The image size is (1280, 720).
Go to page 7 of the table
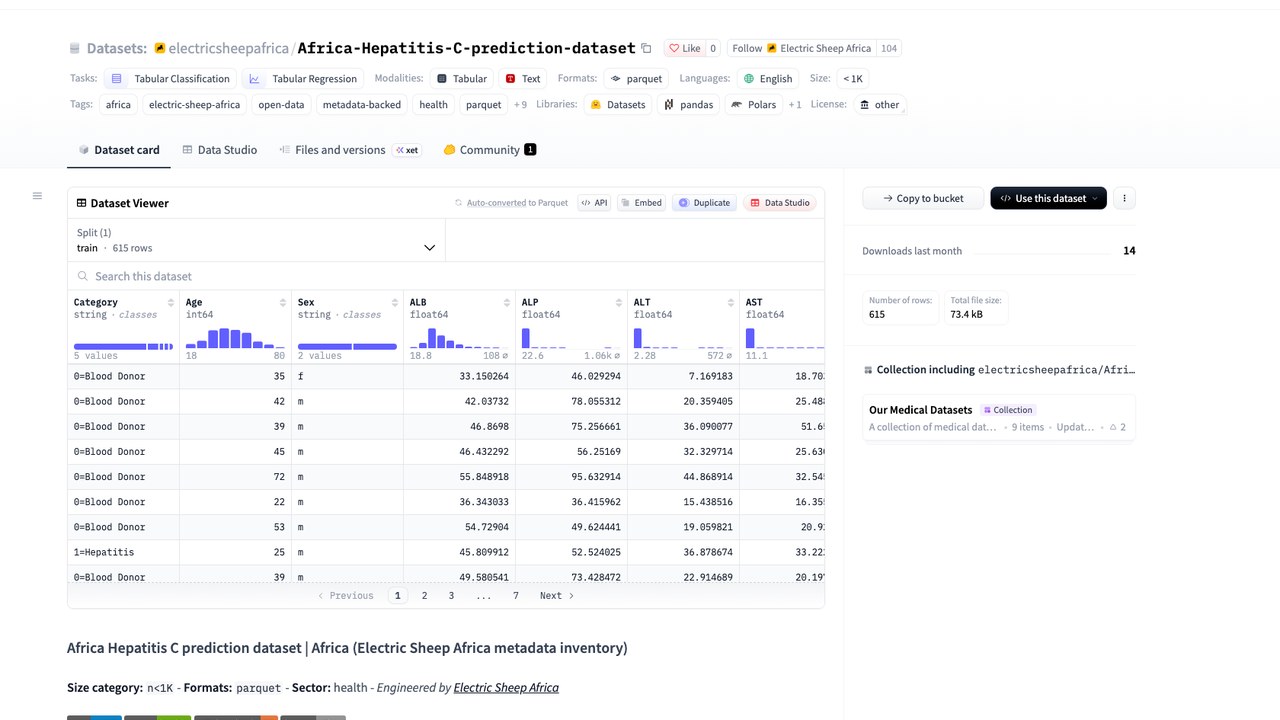(516, 595)
